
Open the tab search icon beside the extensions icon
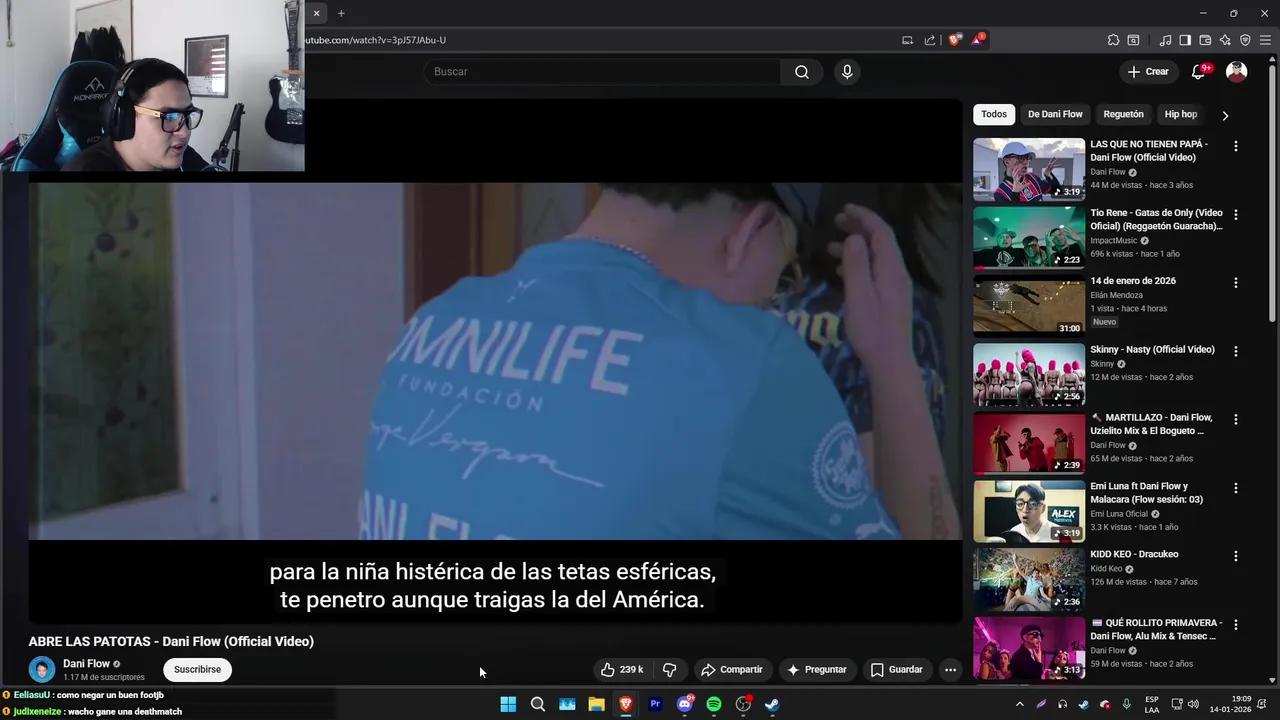1133,40
